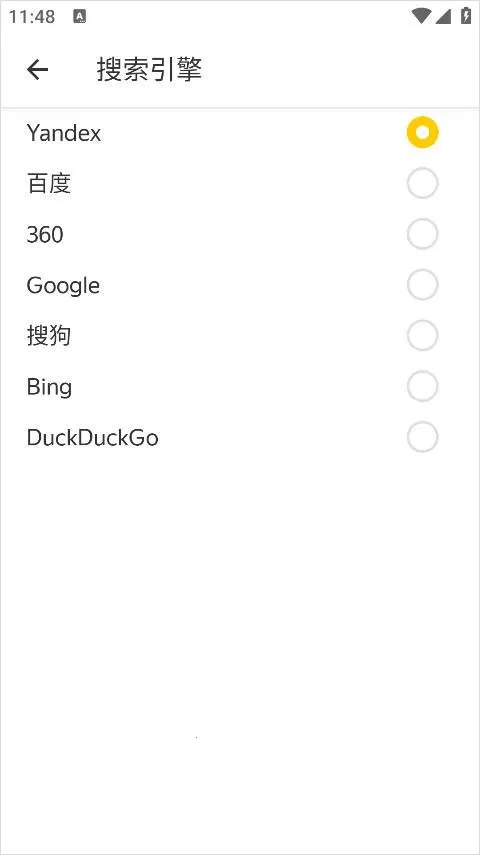
Task: Choose the DuckDuckGo list entry label
Action: pyautogui.click(x=93, y=437)
